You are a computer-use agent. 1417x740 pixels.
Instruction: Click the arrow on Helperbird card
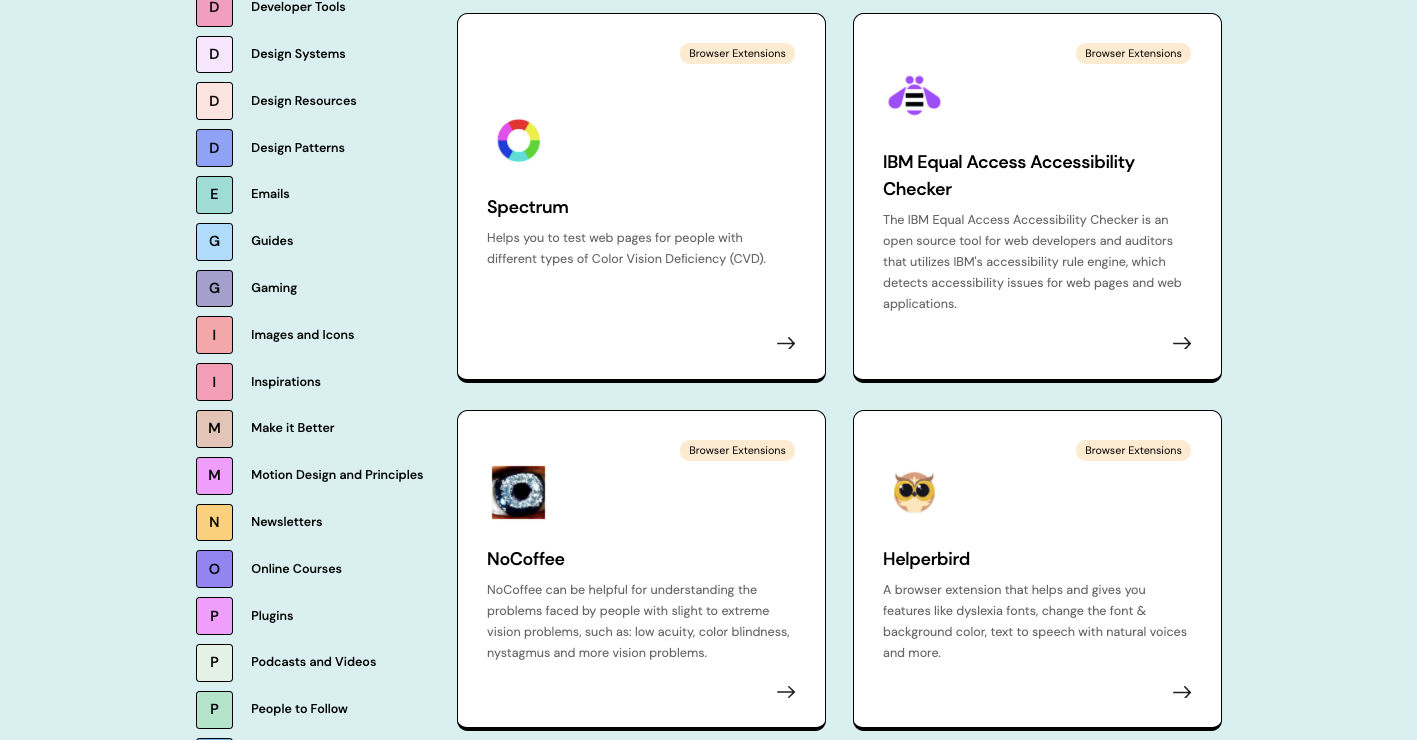(1182, 692)
